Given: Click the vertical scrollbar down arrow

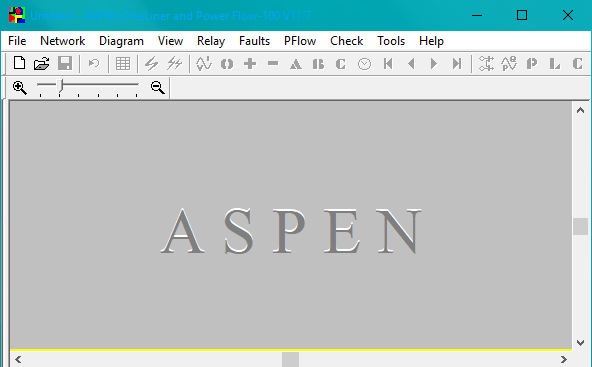Looking at the screenshot, I should coord(580,343).
